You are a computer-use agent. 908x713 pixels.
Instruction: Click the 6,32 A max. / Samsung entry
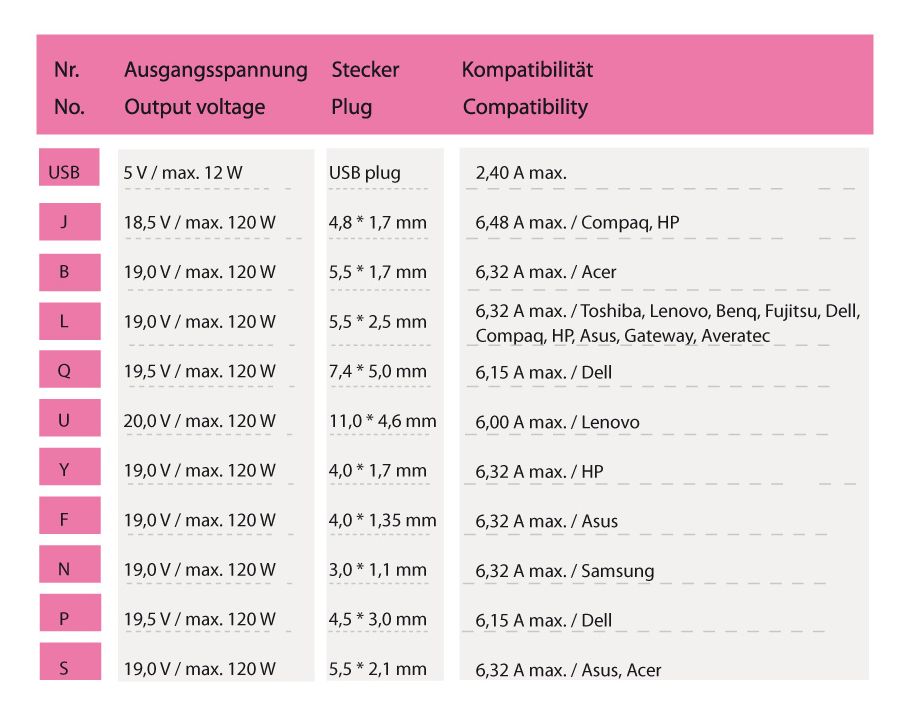tap(565, 571)
